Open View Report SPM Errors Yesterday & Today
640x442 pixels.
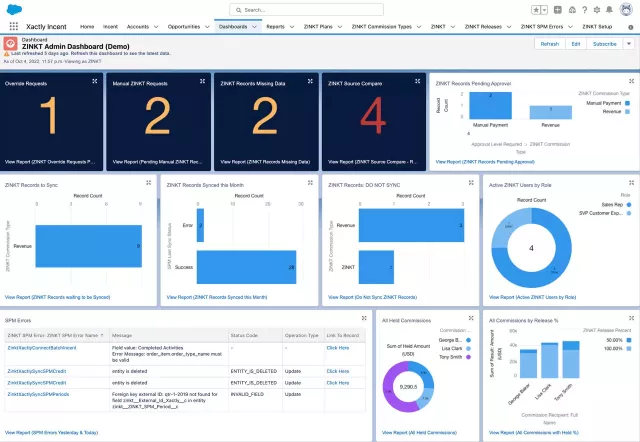coord(51,433)
